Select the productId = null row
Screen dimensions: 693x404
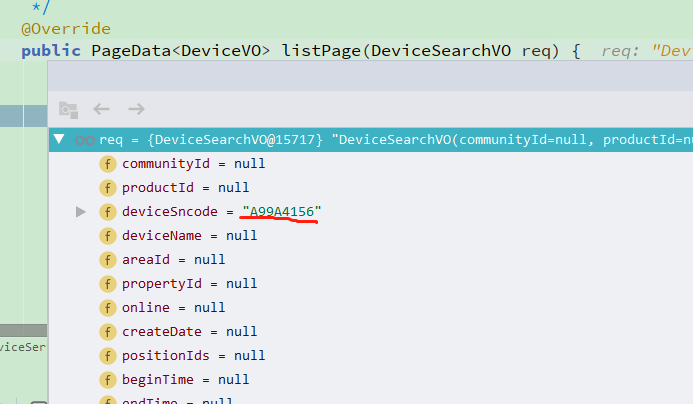[x=371, y=188]
